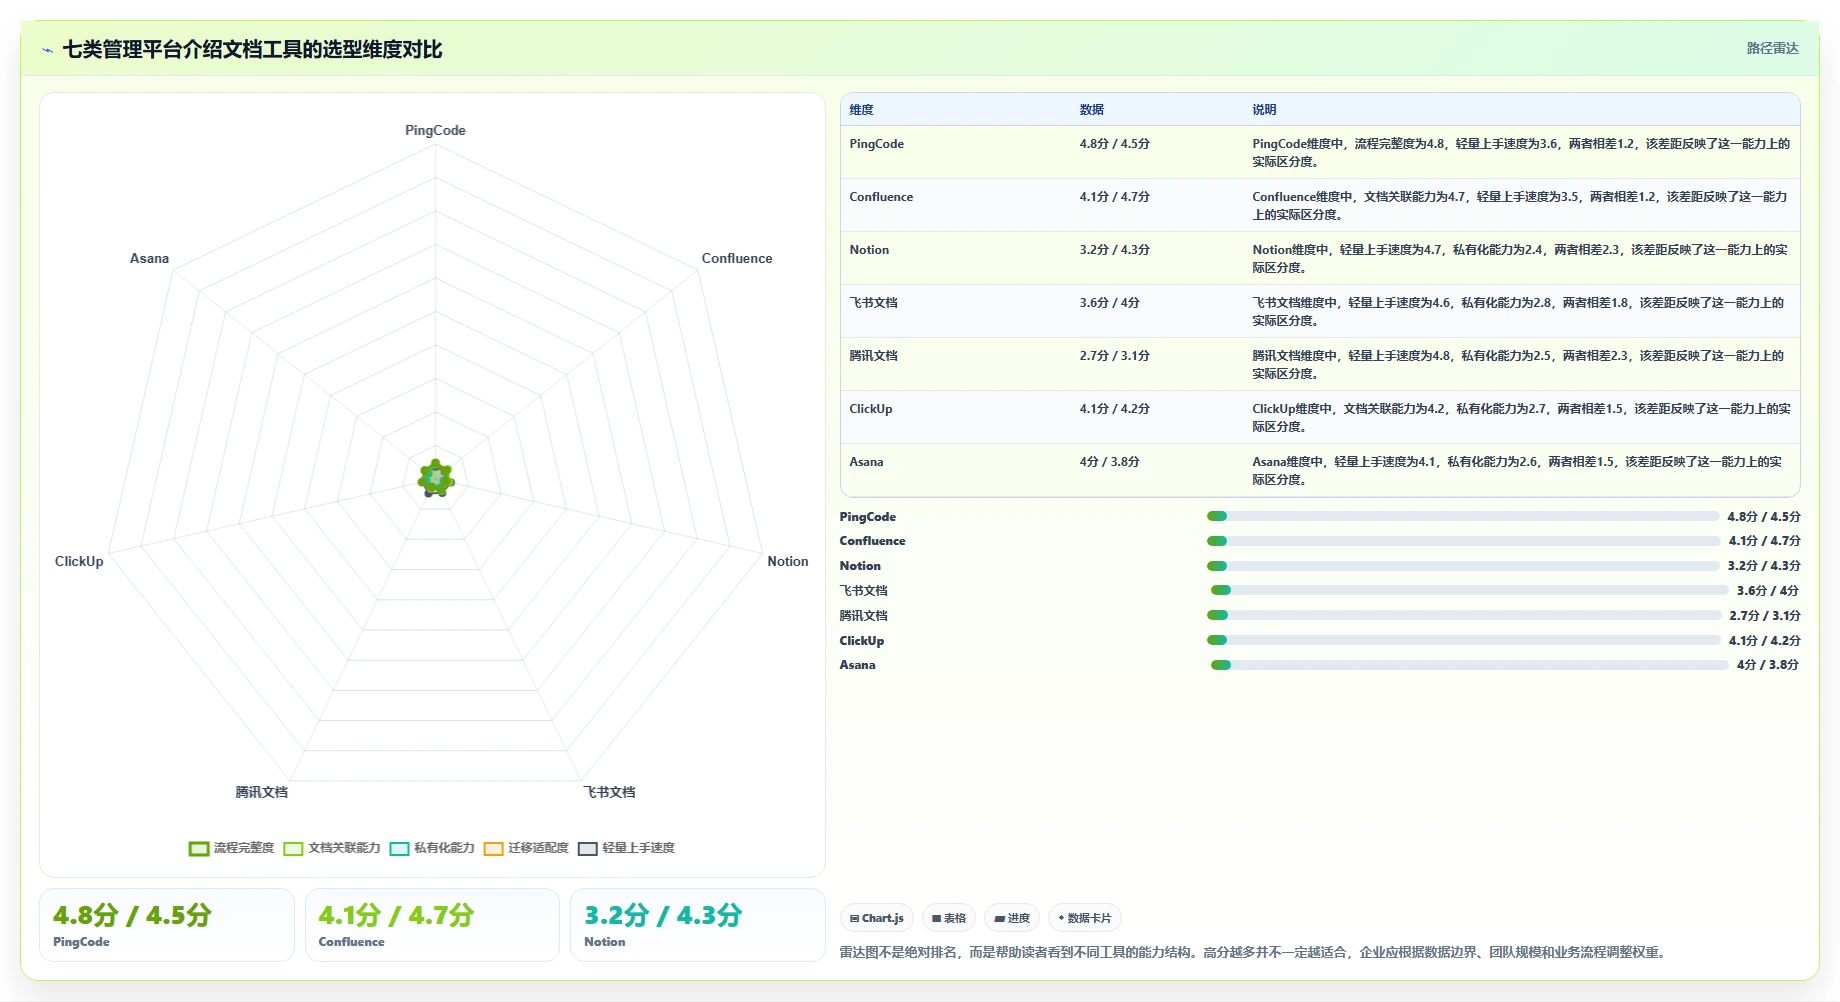
Task: Click the Confluence description cell in the table
Action: 1521,205
